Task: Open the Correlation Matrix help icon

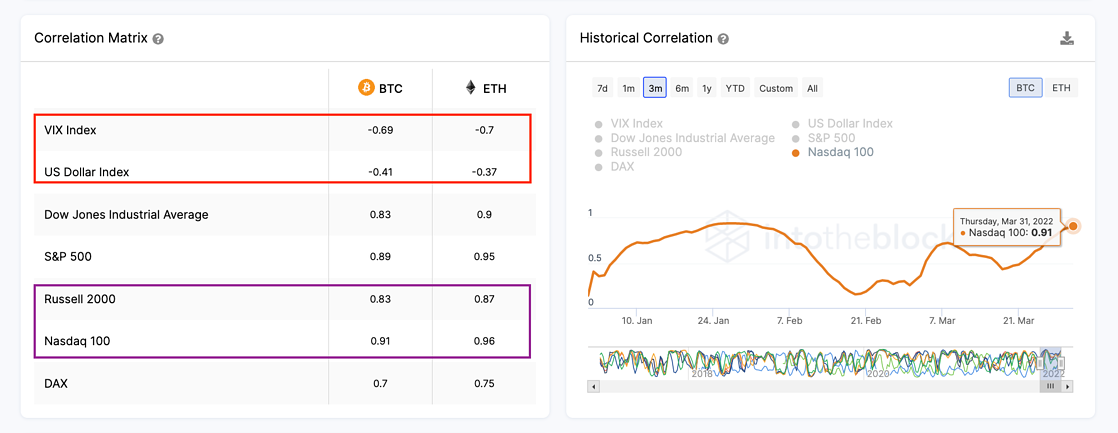Action: pyautogui.click(x=158, y=39)
